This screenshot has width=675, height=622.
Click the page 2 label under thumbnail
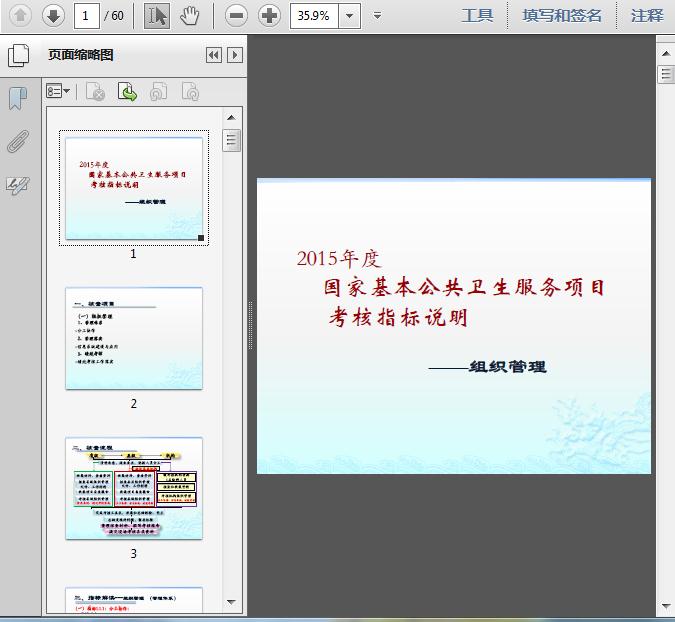click(133, 404)
